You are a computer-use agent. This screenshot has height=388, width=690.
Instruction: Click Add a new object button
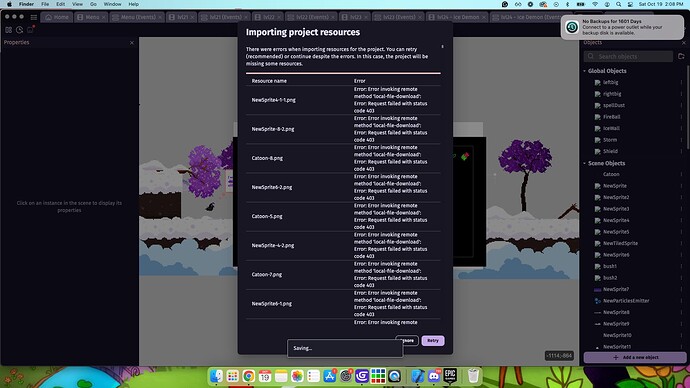pyautogui.click(x=635, y=357)
